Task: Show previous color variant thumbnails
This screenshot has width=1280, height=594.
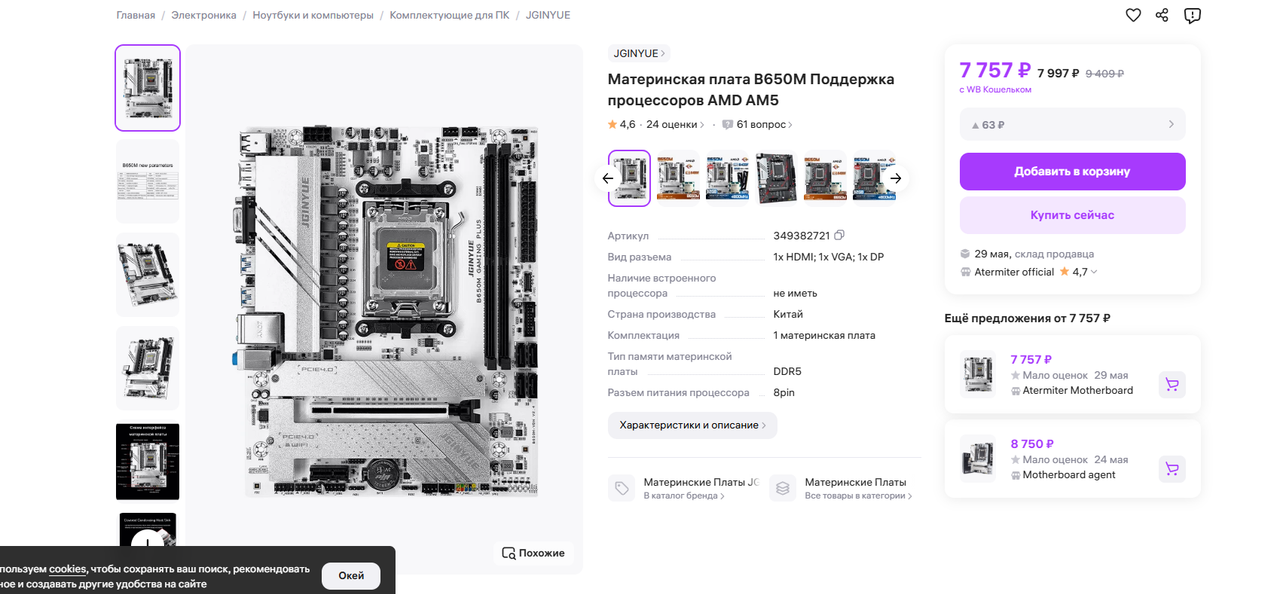Action: click(608, 178)
